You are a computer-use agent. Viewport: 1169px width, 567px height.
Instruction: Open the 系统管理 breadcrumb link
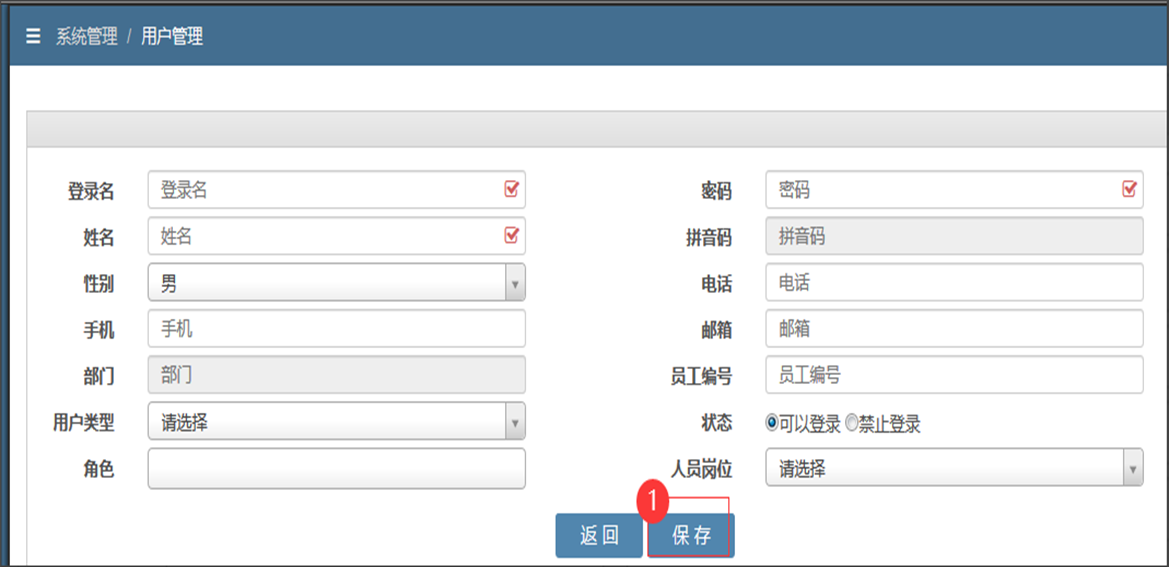(86, 37)
